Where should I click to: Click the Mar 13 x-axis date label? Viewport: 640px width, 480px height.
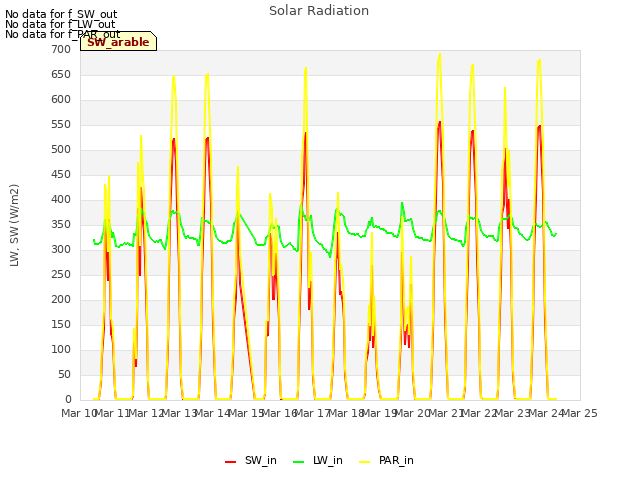click(x=180, y=413)
